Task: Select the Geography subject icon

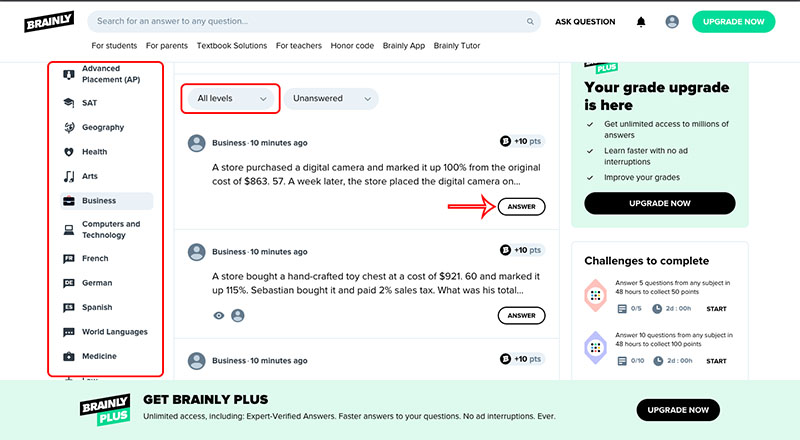Action: (x=69, y=127)
